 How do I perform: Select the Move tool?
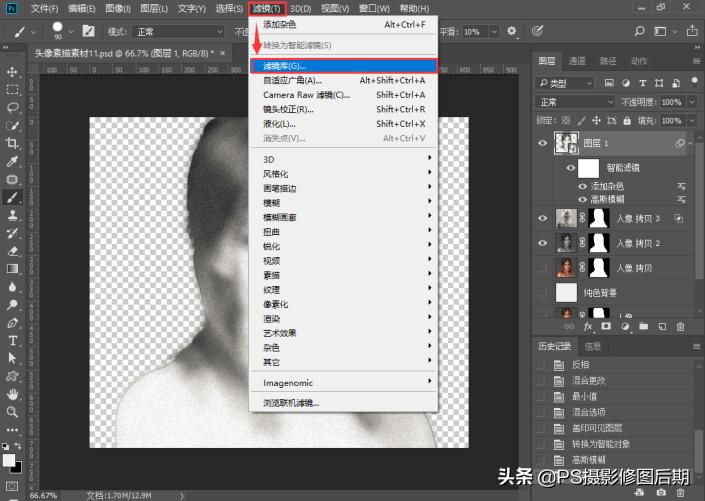(x=12, y=72)
